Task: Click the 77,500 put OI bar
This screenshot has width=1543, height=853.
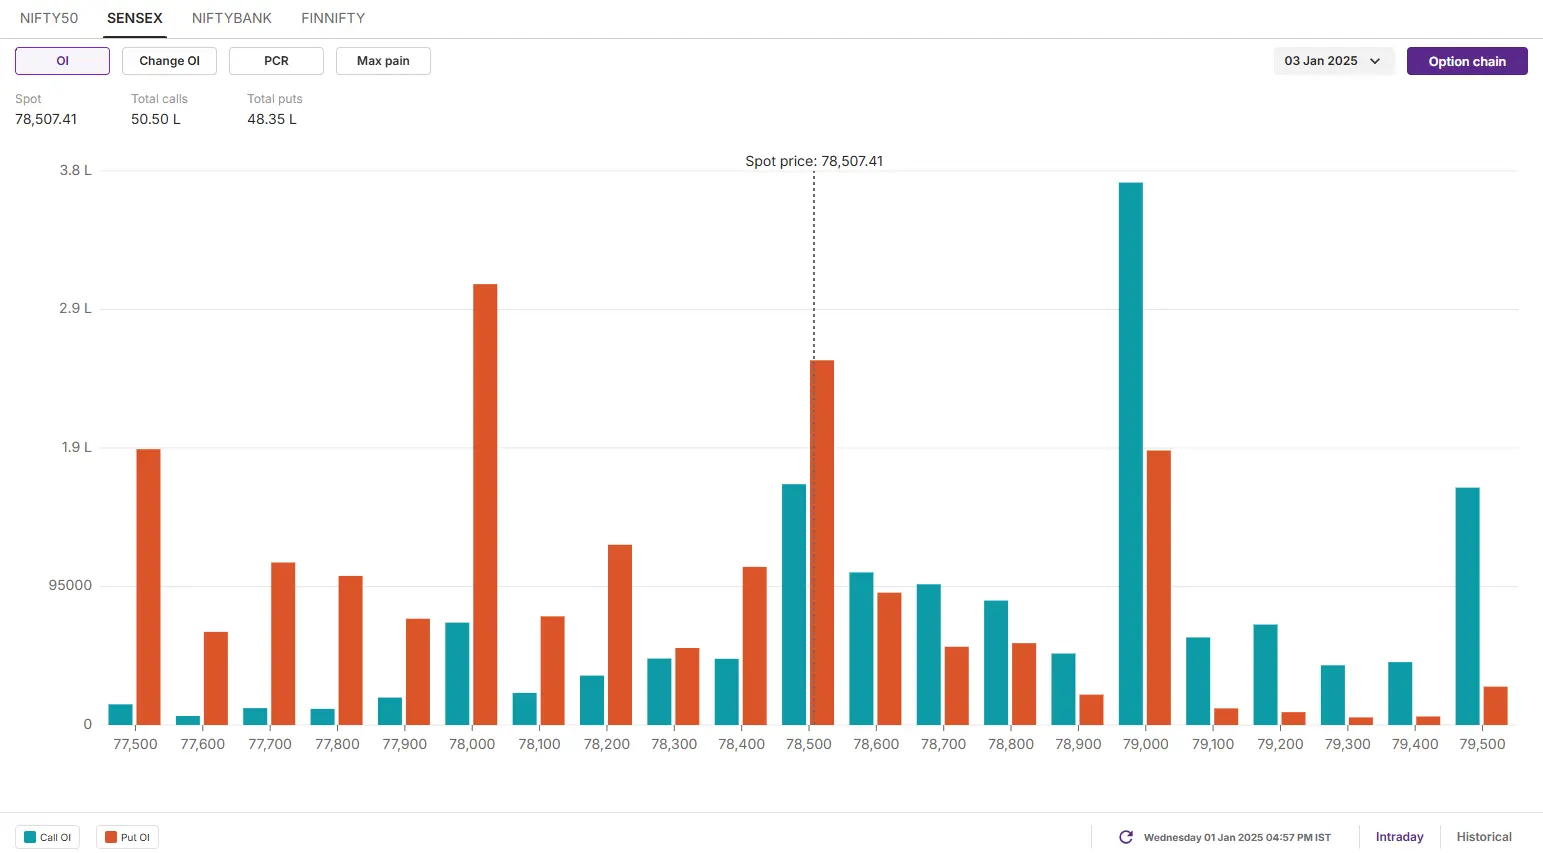Action: (148, 587)
